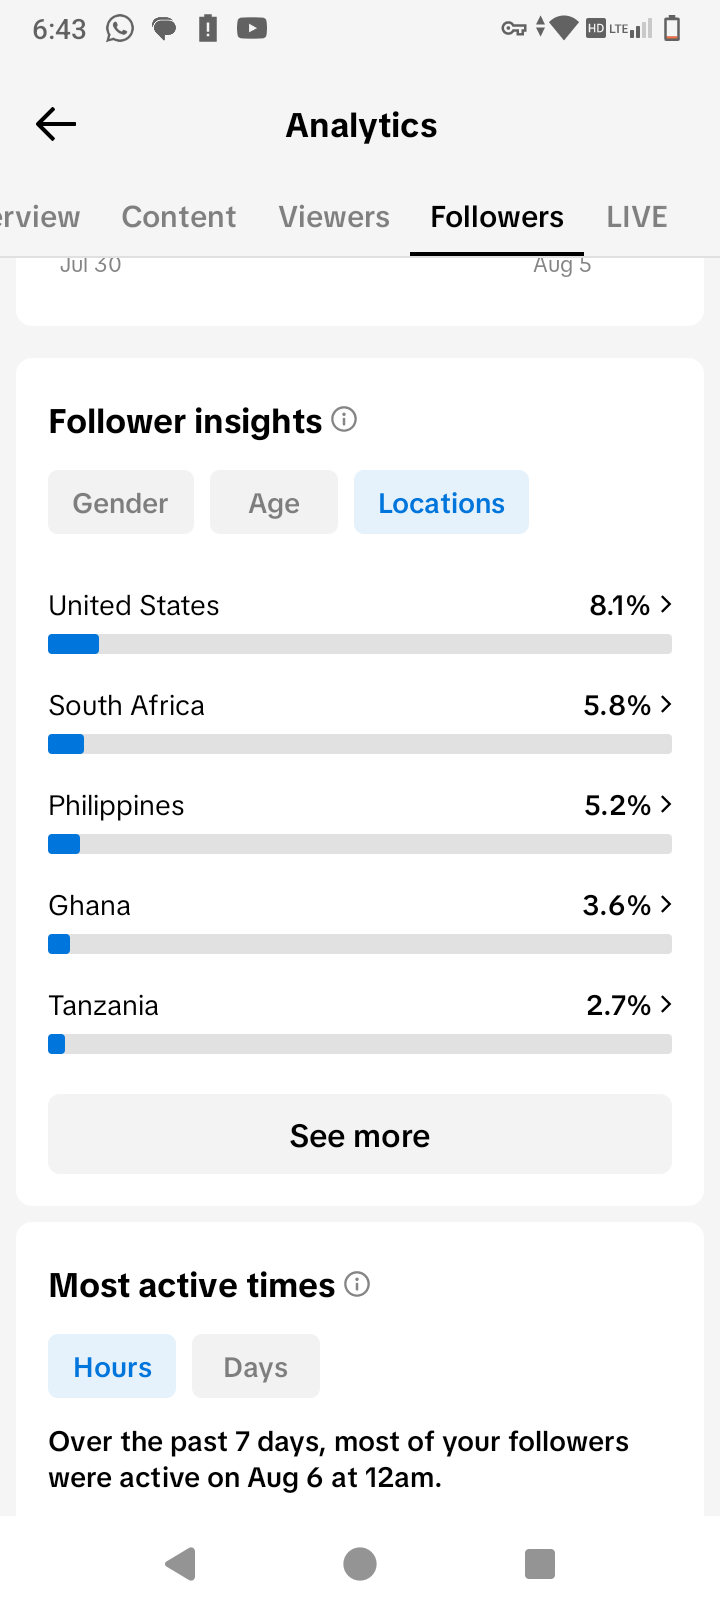
Task: Switch to the Content tab
Action: (x=179, y=217)
